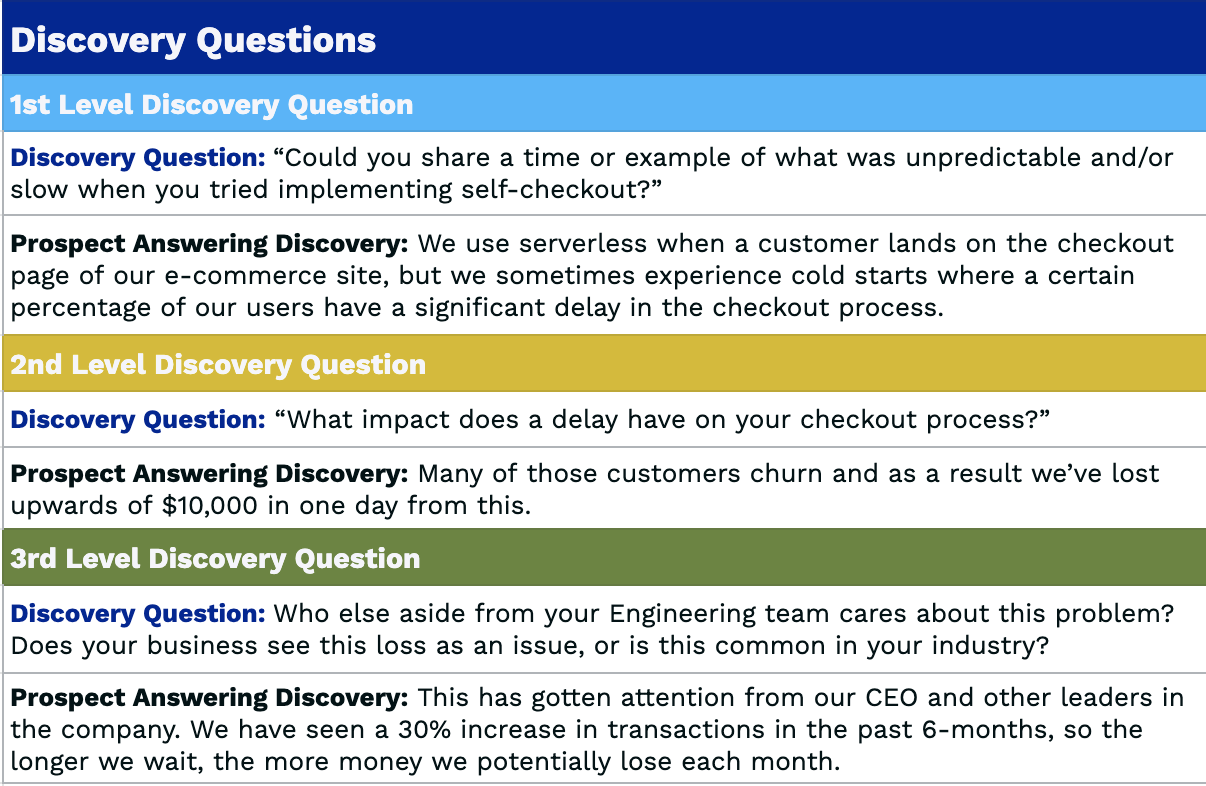Click the "Discovery Question:" label under 1st Level
This screenshot has width=1206, height=786.
click(138, 158)
